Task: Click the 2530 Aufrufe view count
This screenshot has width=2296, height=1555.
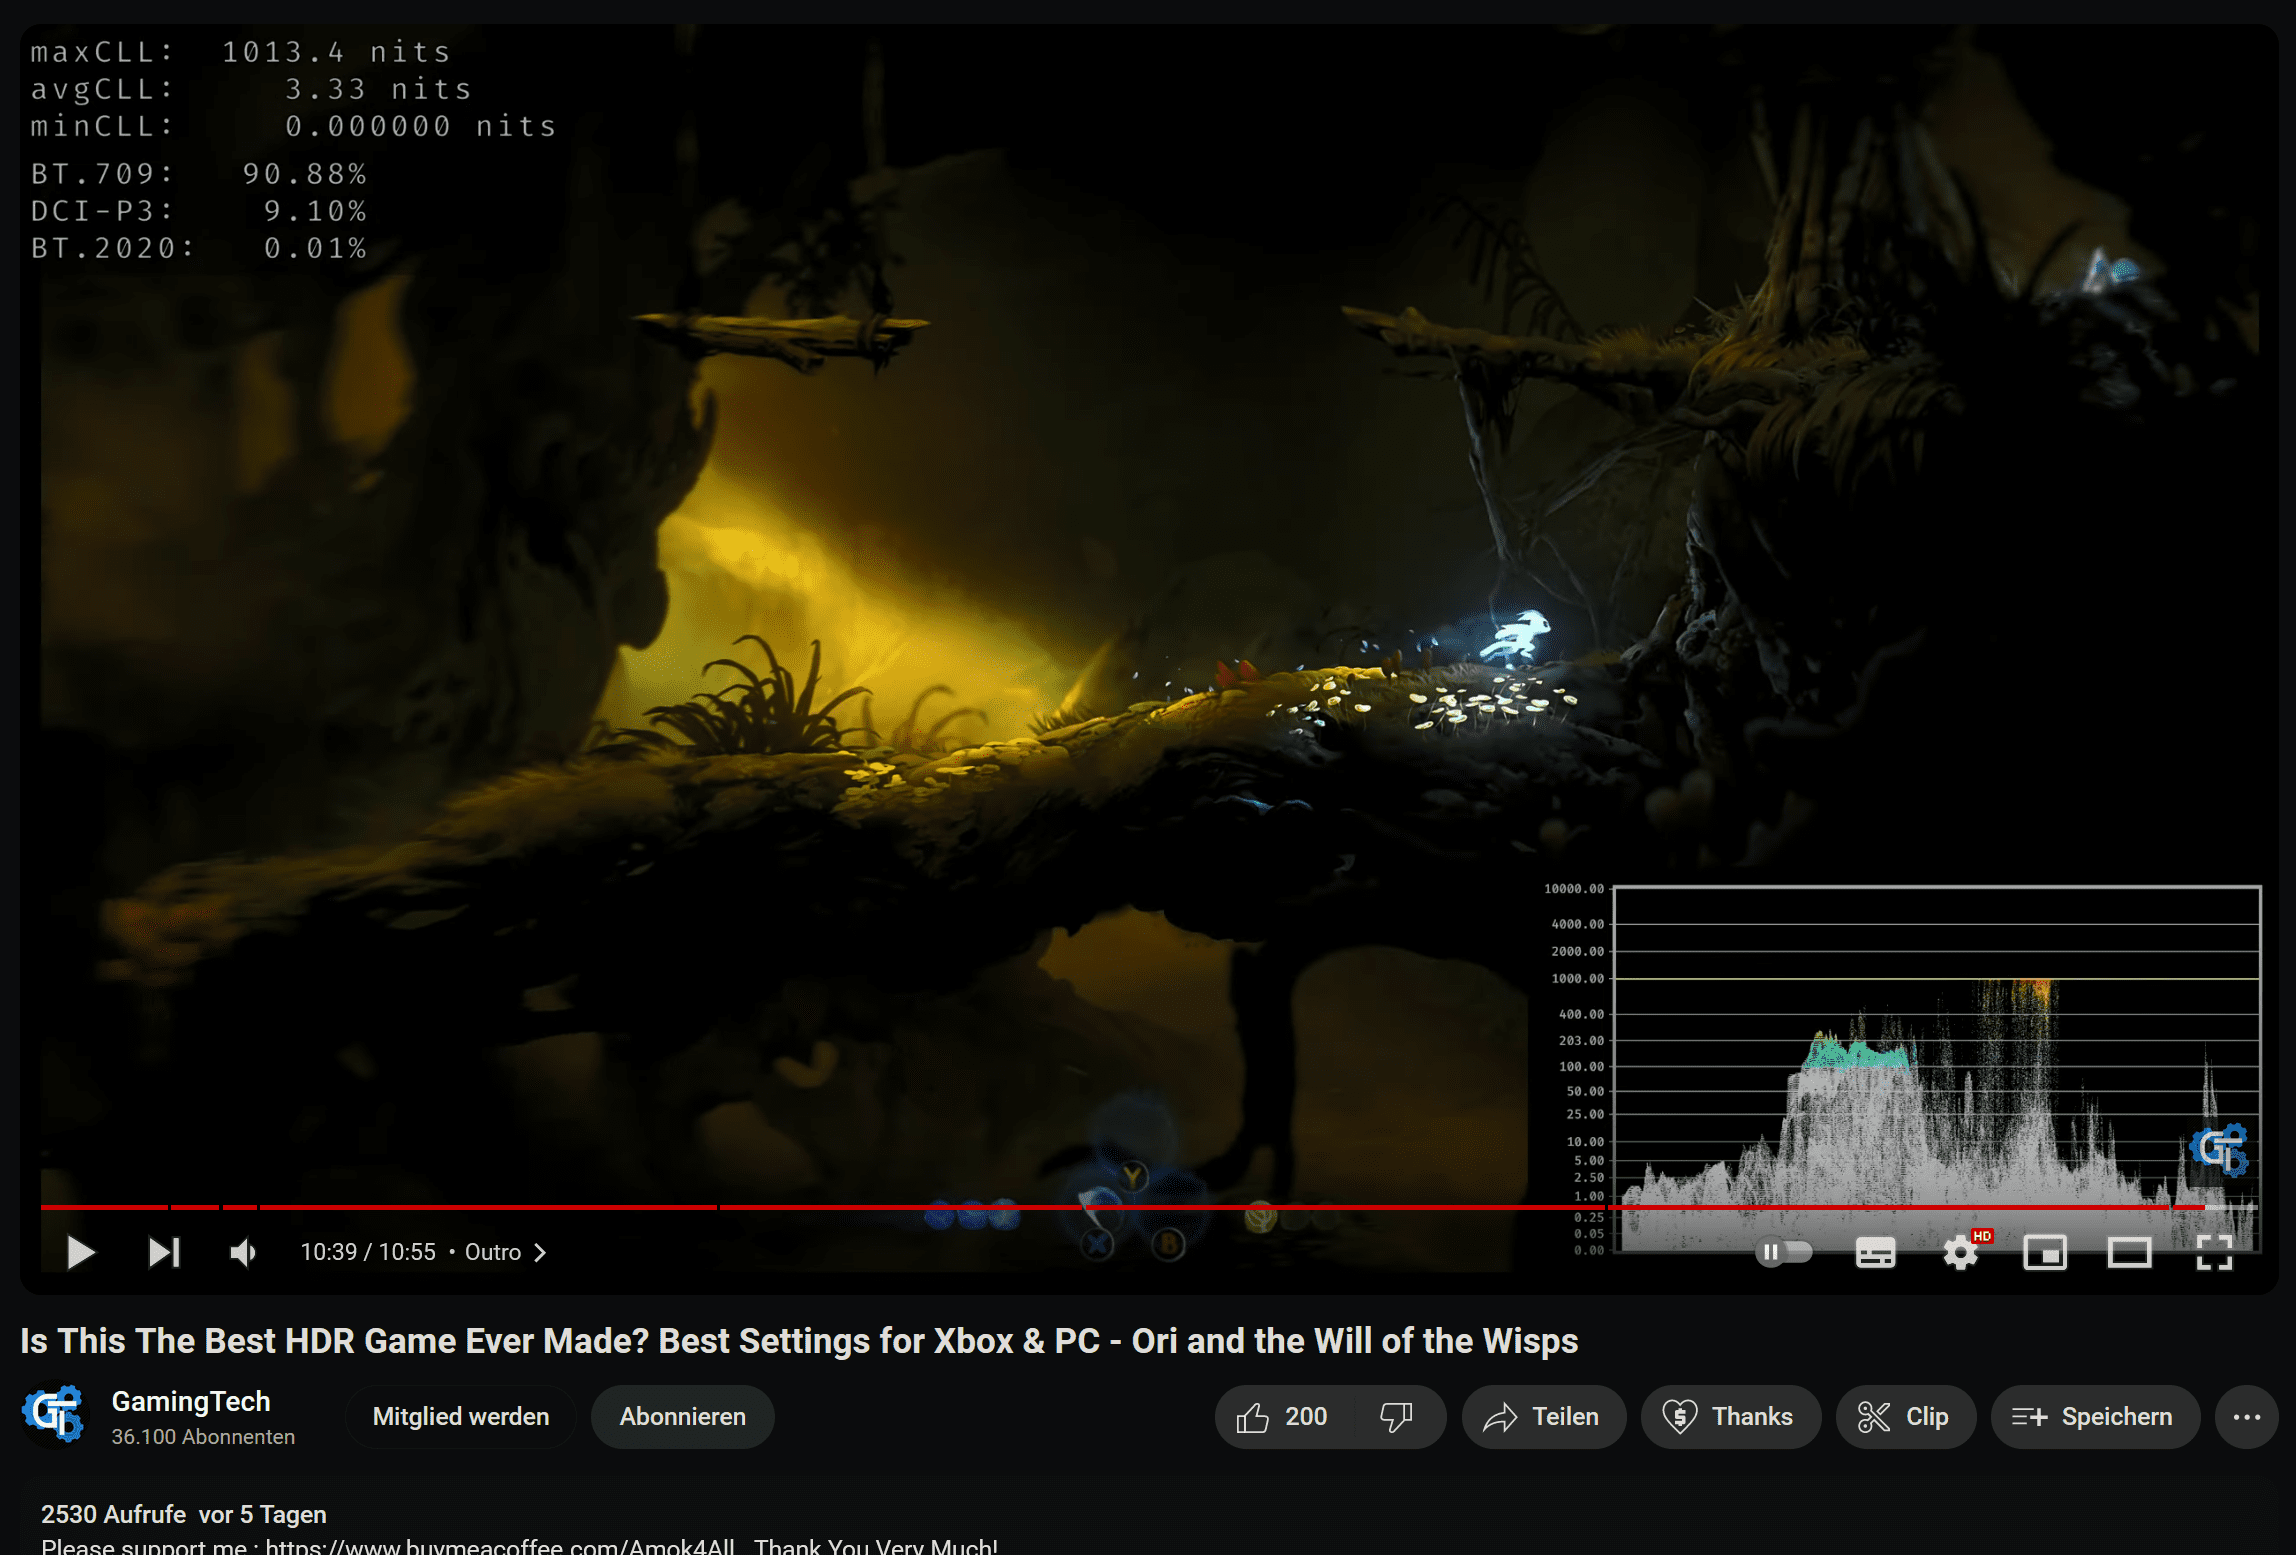Action: (x=113, y=1514)
